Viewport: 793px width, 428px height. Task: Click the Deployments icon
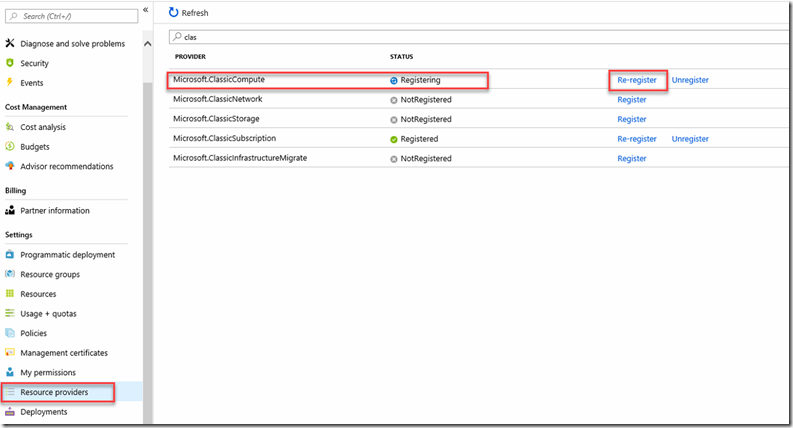click(x=10, y=411)
